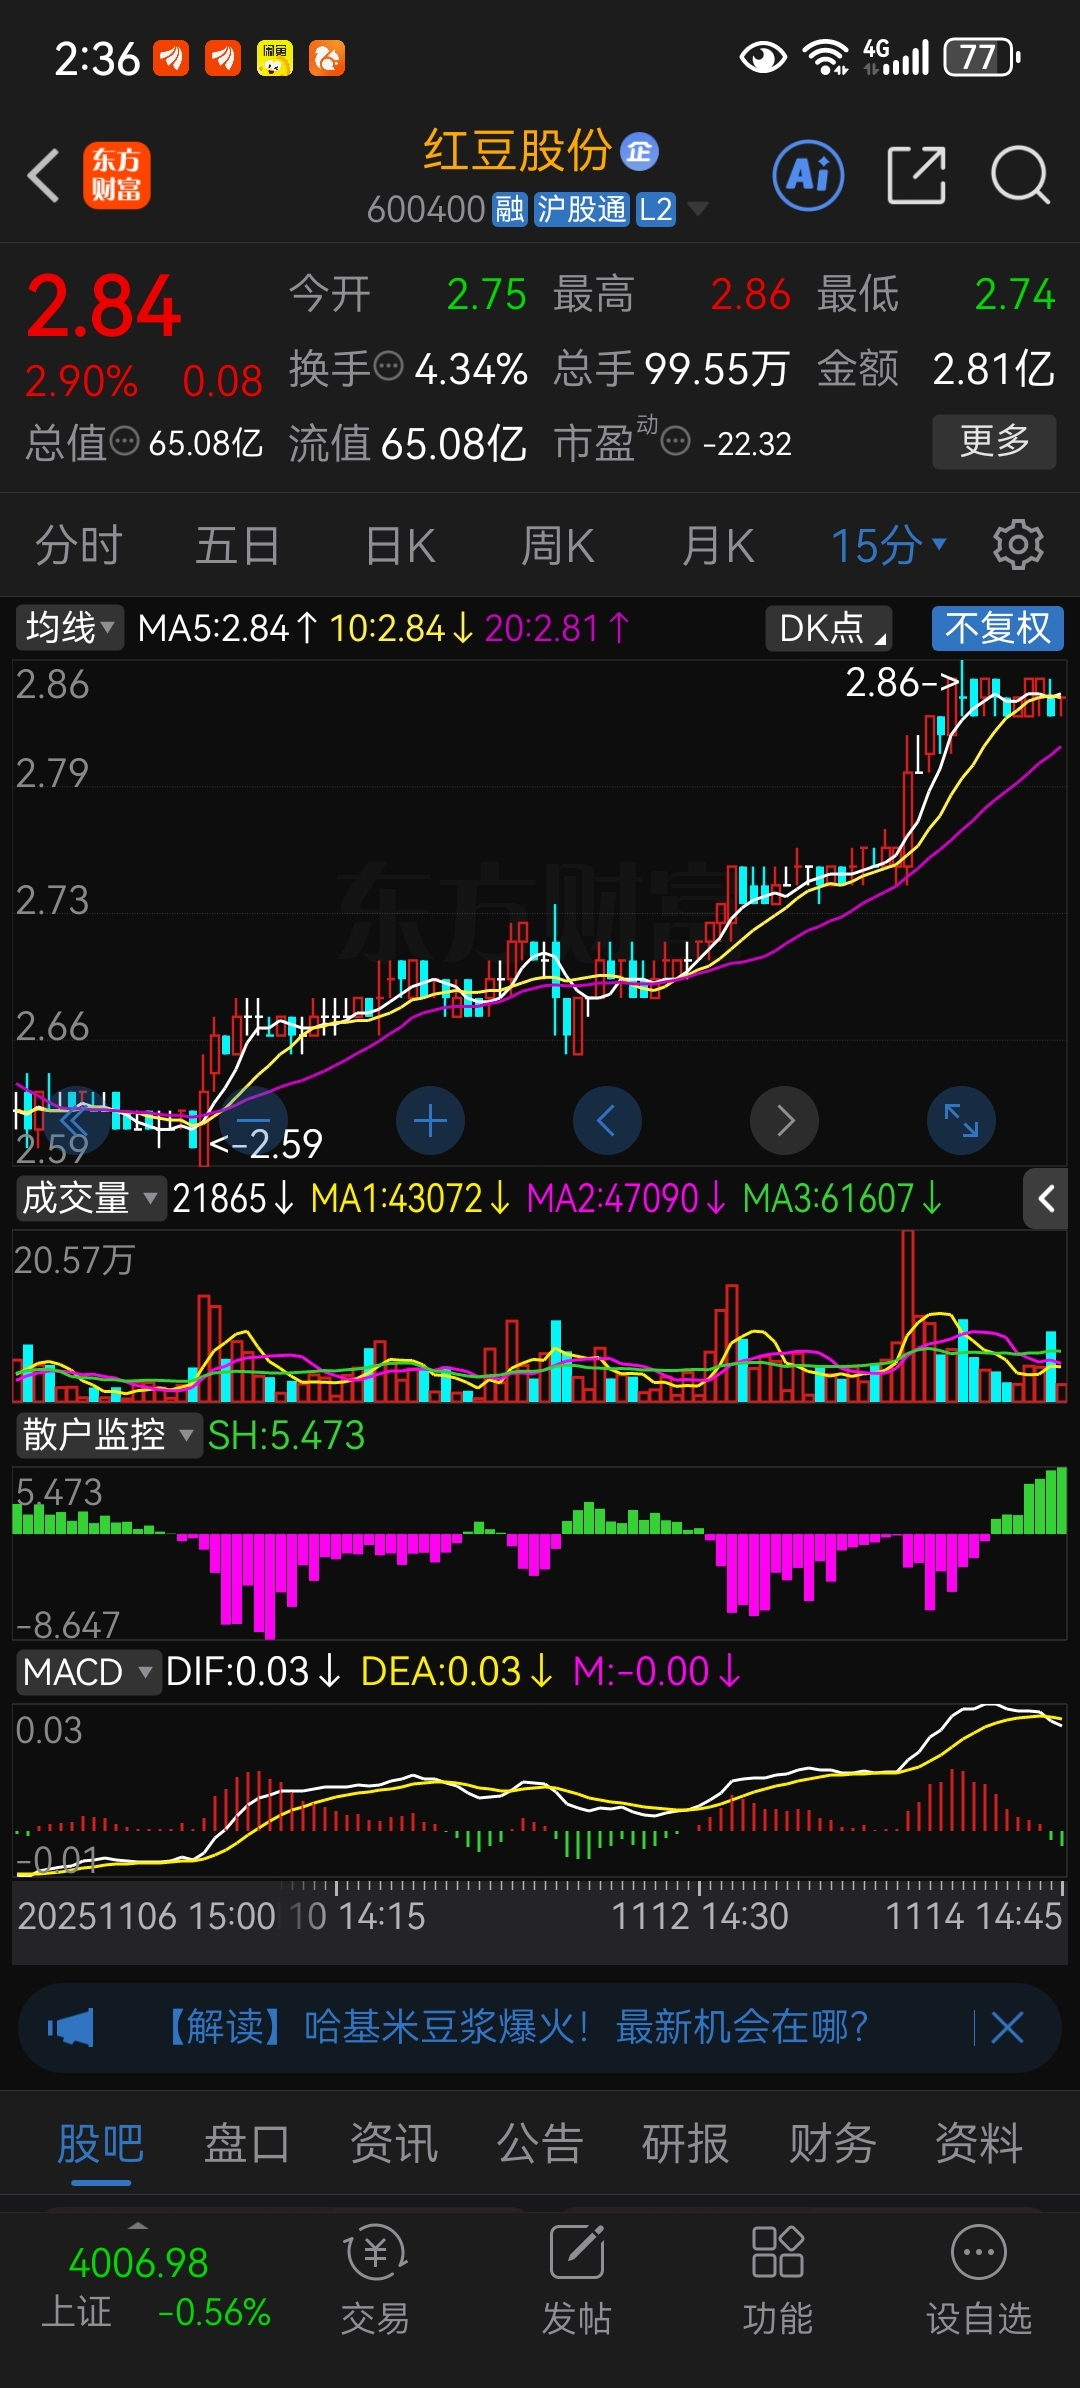Switch to 五日 chart tab
The height and width of the screenshot is (2388, 1080).
tap(237, 546)
